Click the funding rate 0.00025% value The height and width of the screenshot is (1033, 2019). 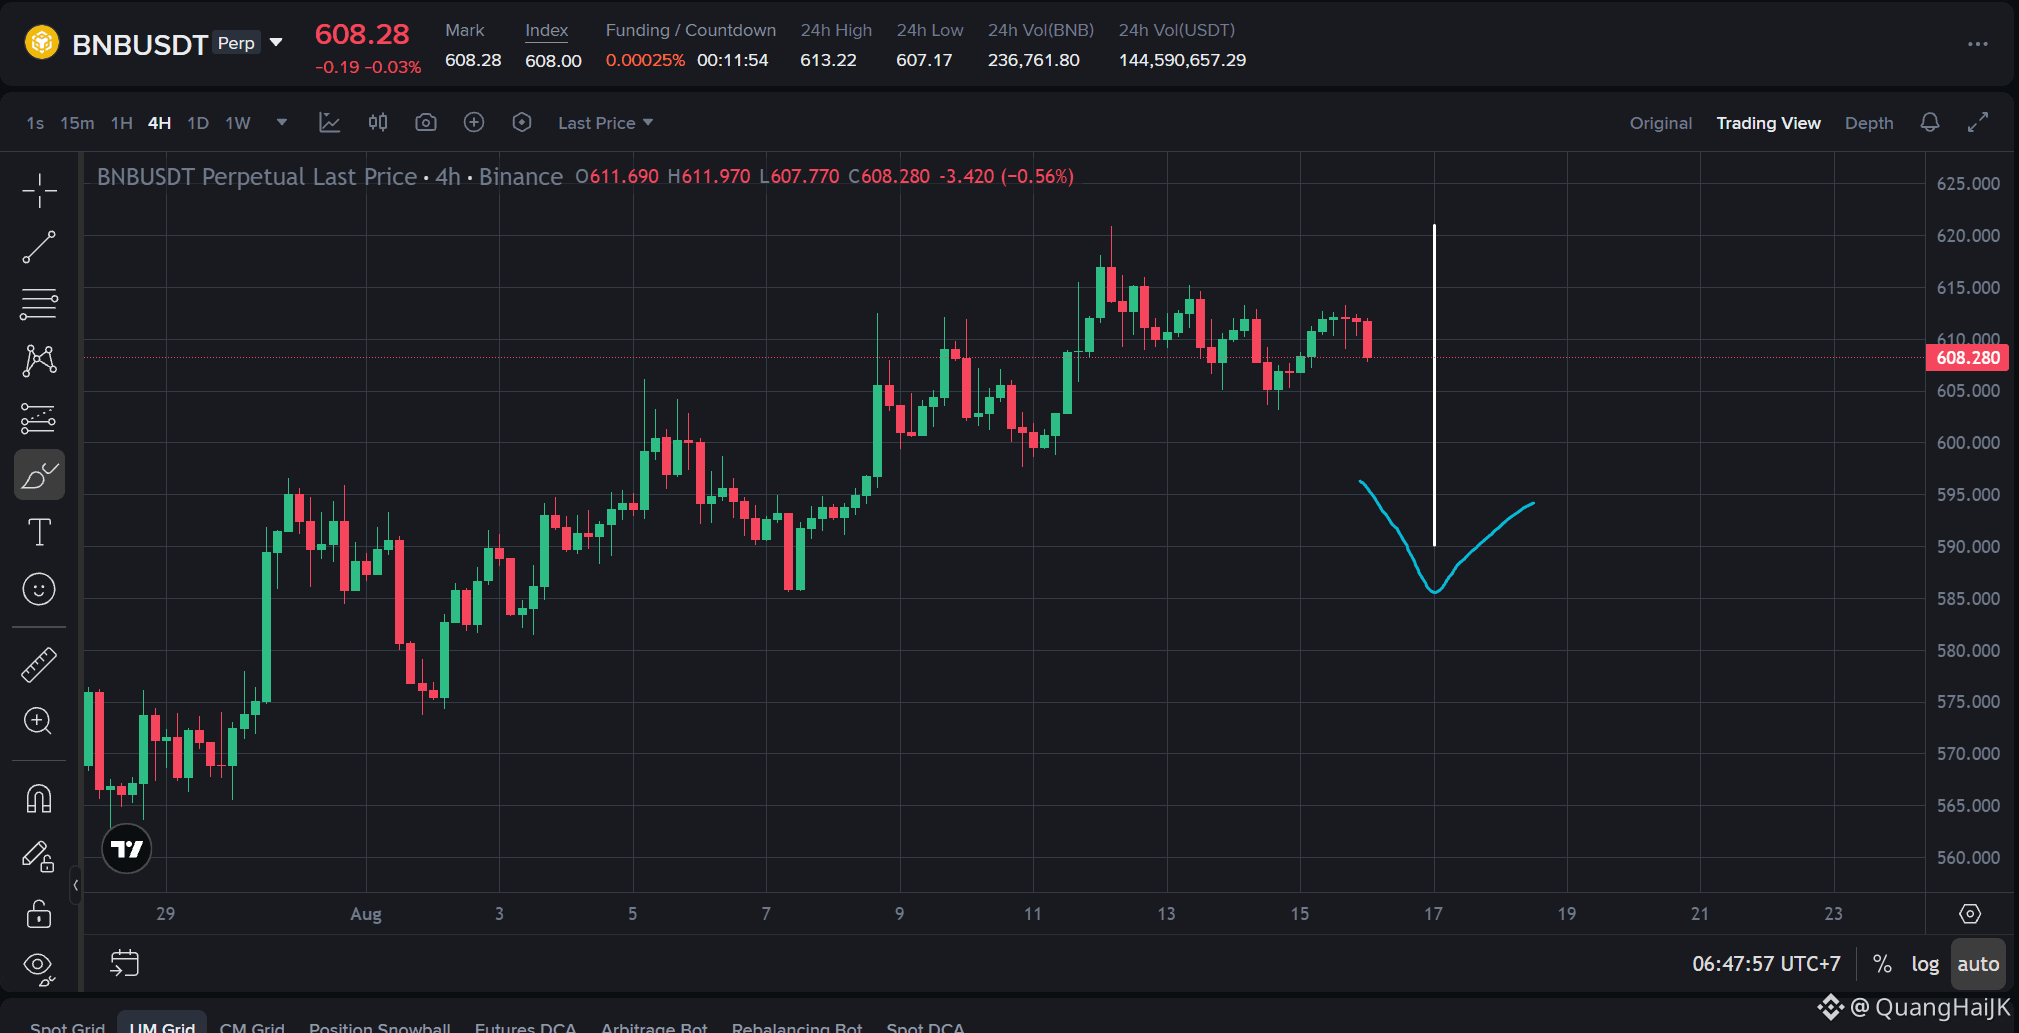pyautogui.click(x=645, y=60)
